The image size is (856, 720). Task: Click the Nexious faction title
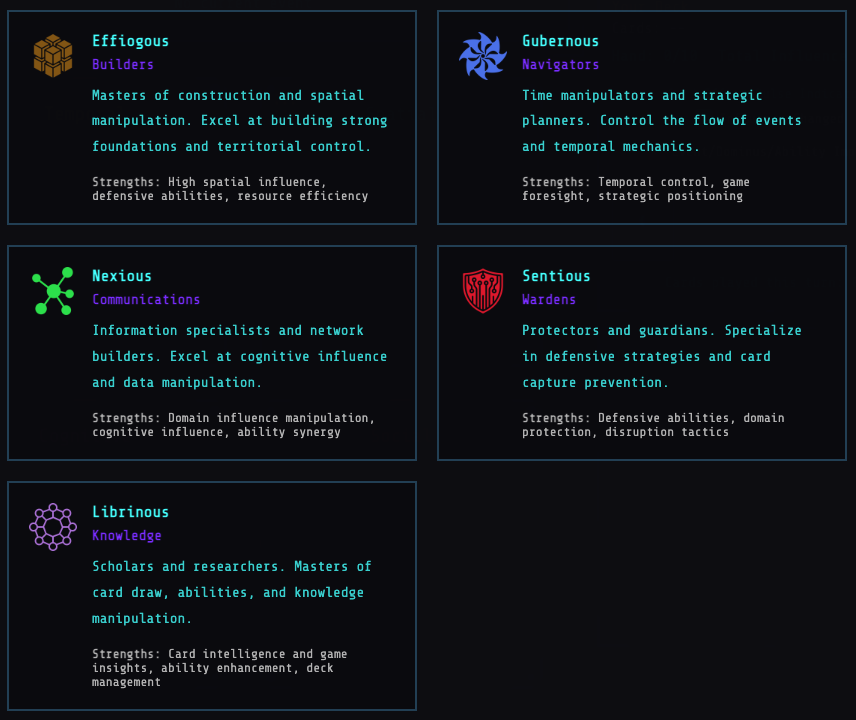click(x=121, y=276)
